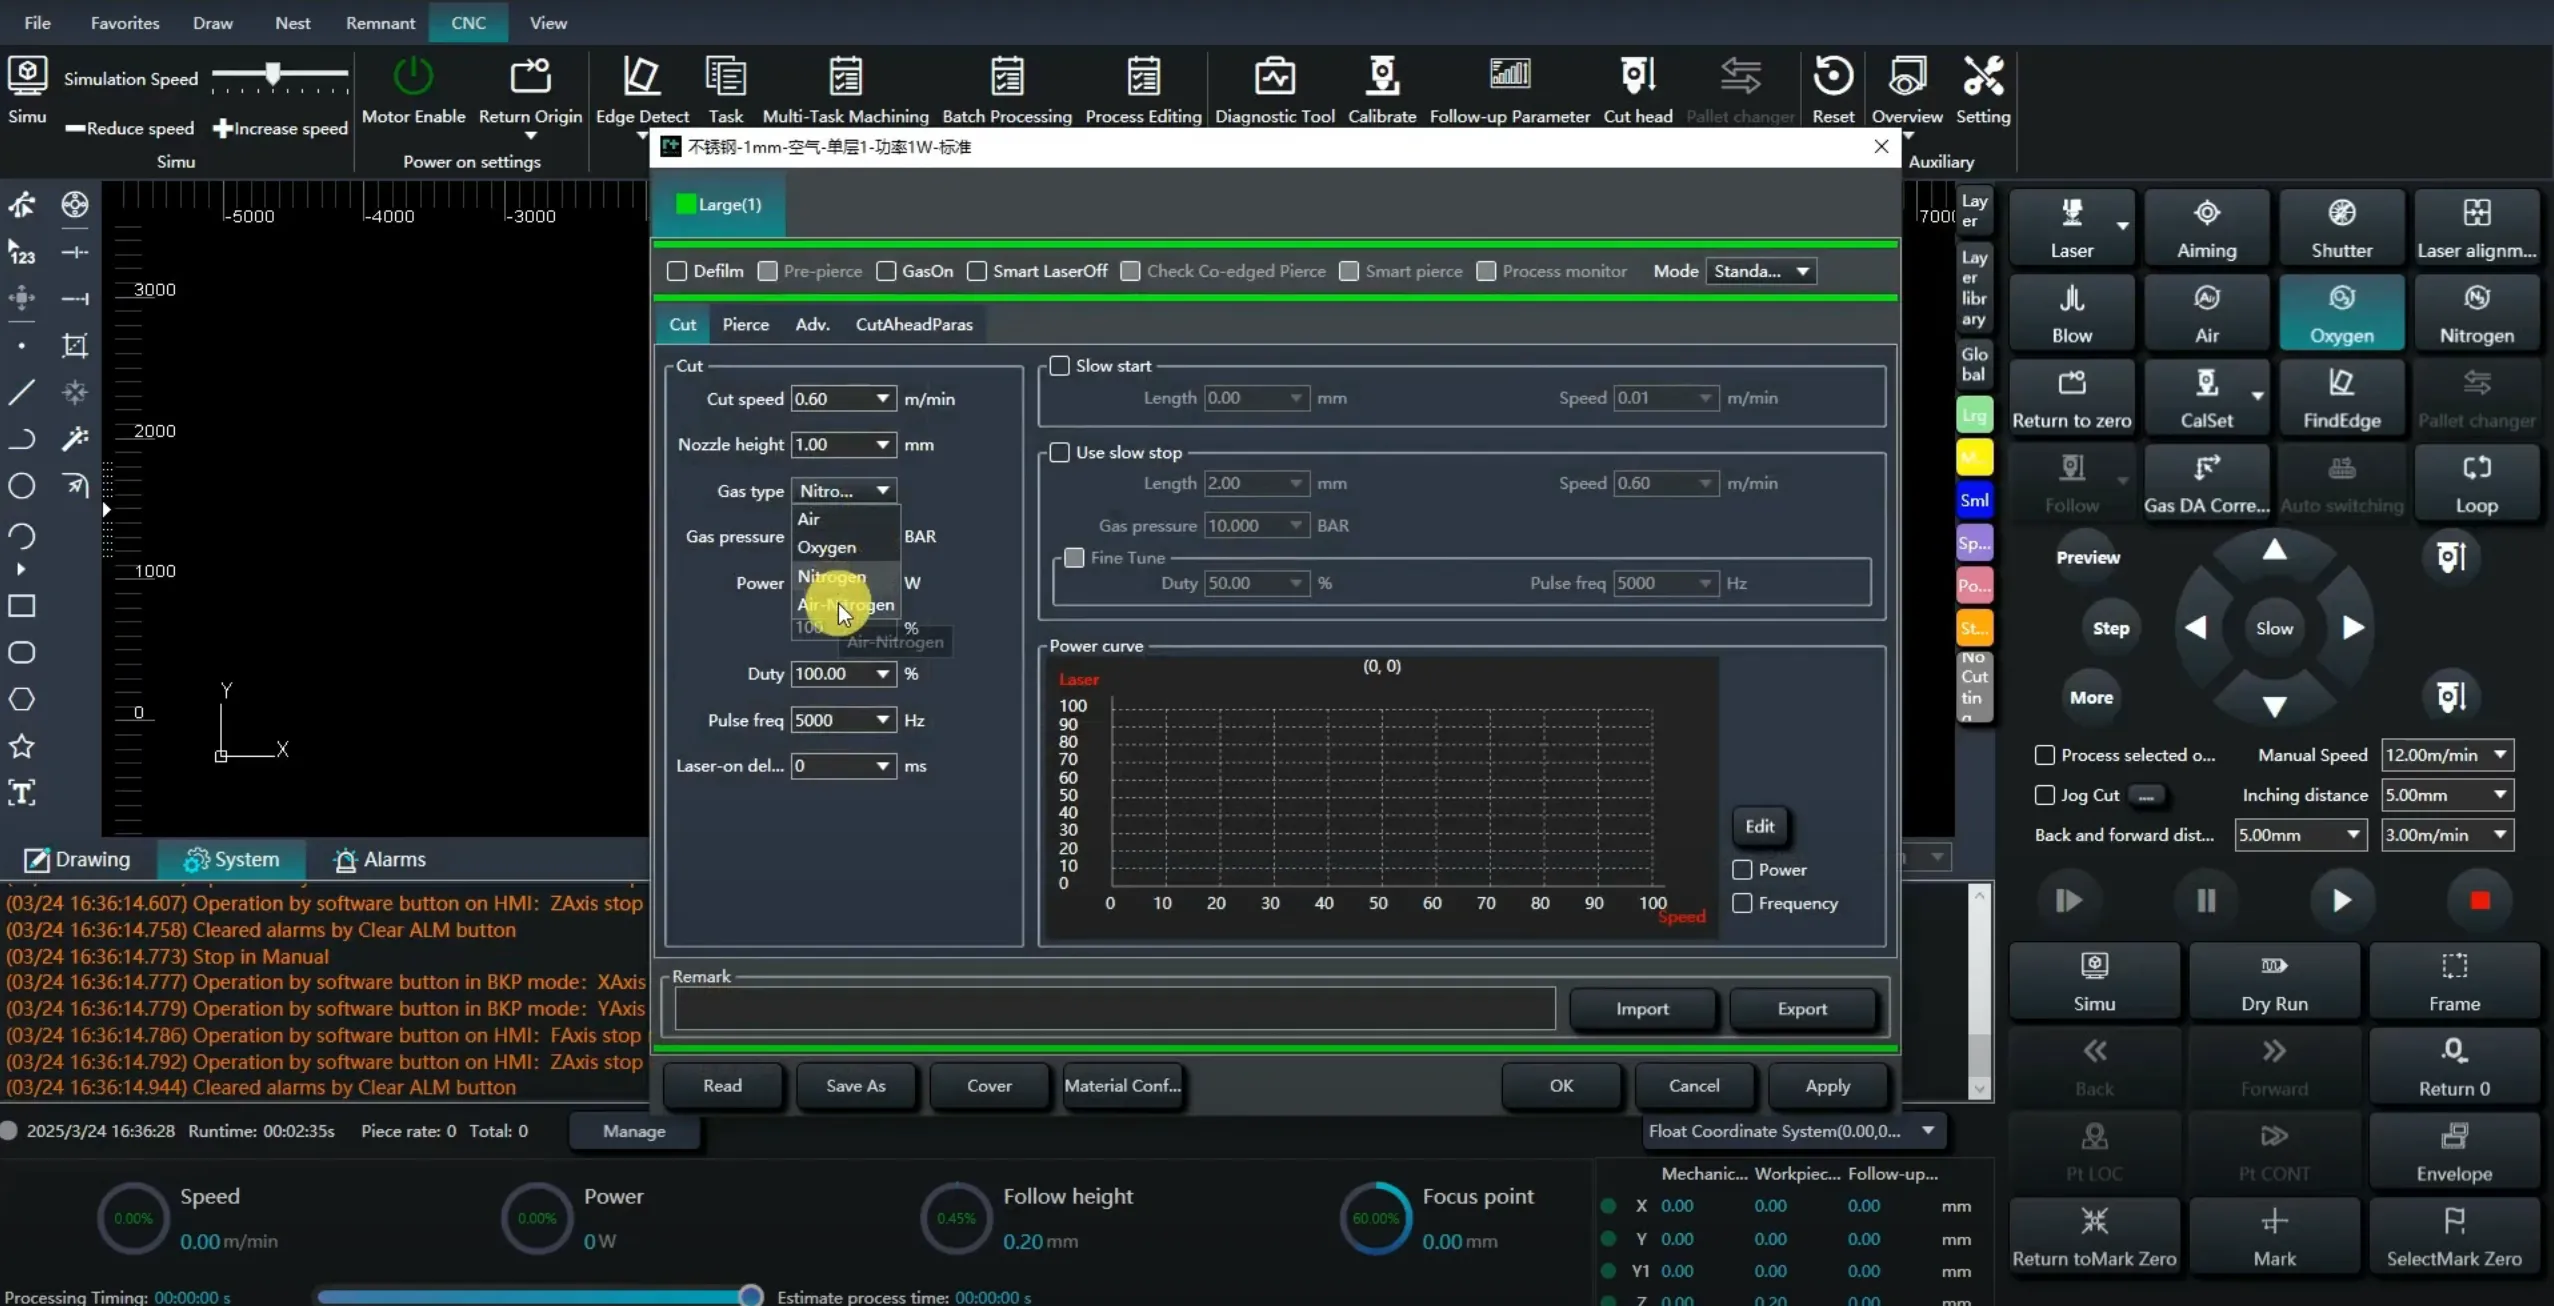The width and height of the screenshot is (2554, 1306).
Task: Check the Slow start option
Action: 1059,366
